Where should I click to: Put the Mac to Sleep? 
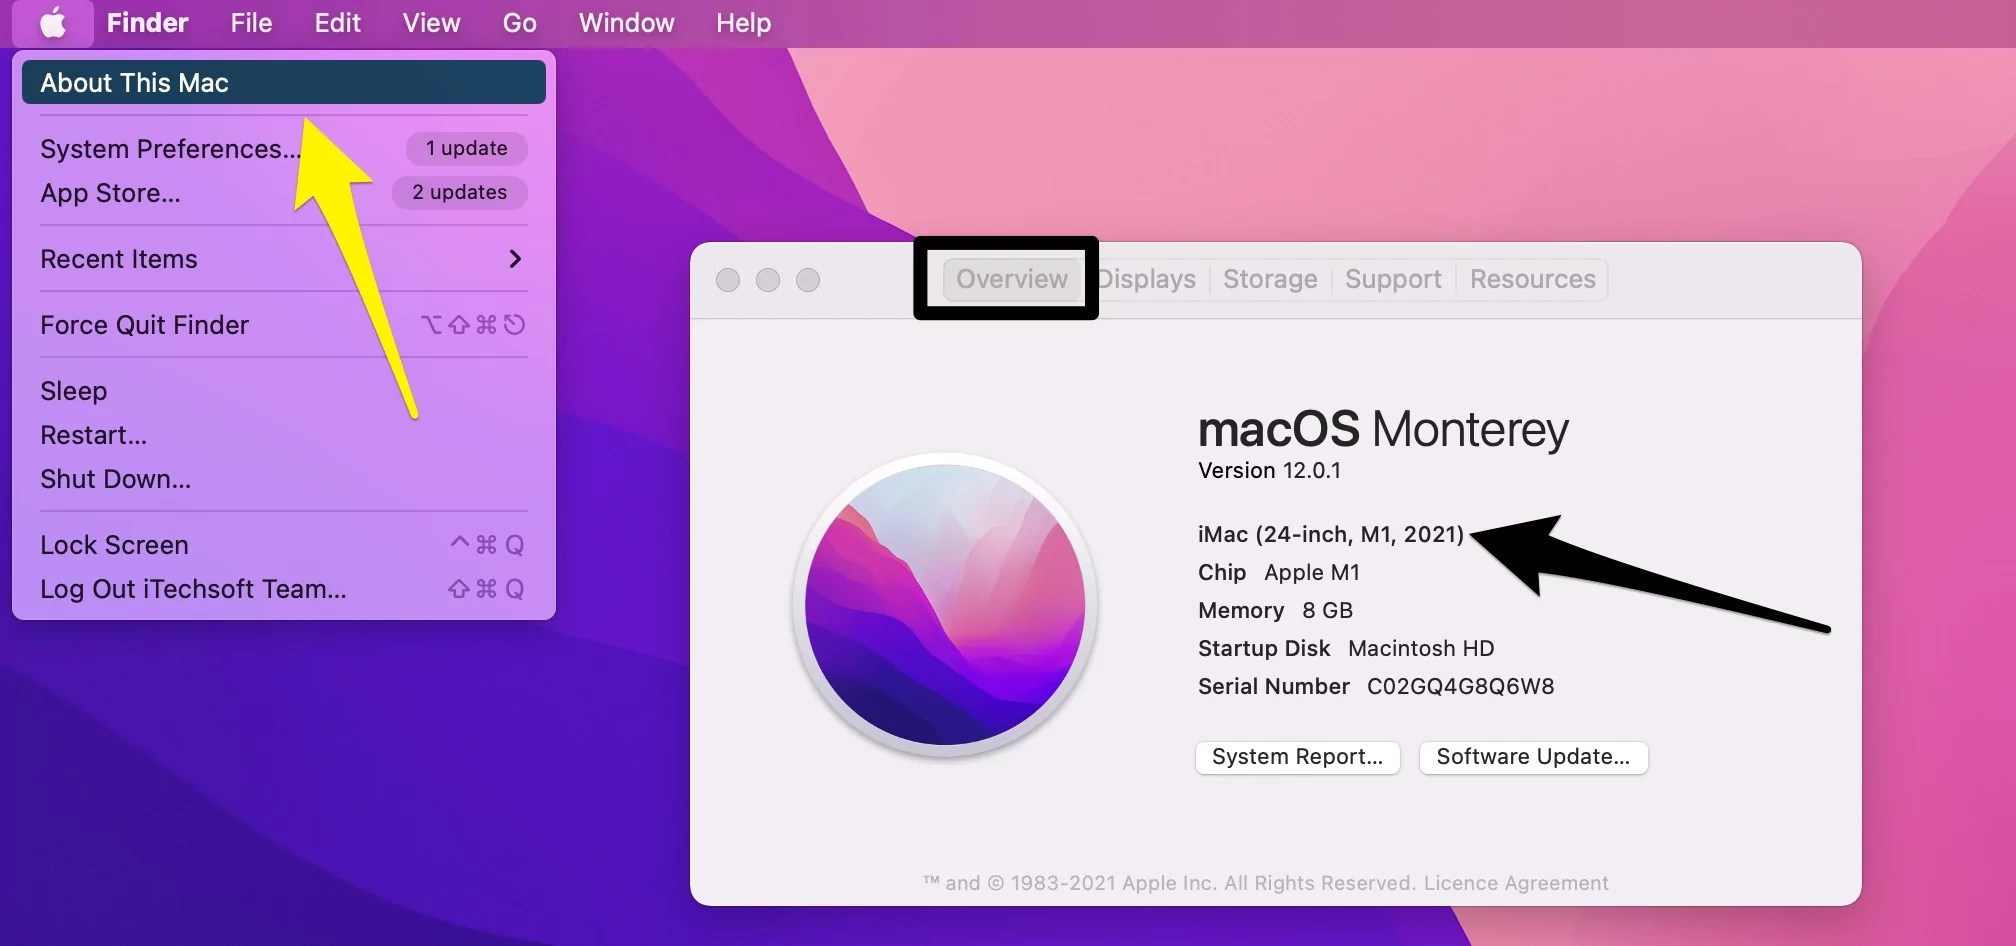pyautogui.click(x=72, y=390)
